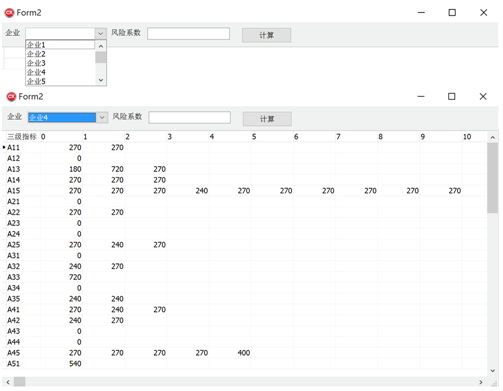This screenshot has height=391, width=503.
Task: Select row A31 label
Action: pyautogui.click(x=13, y=256)
